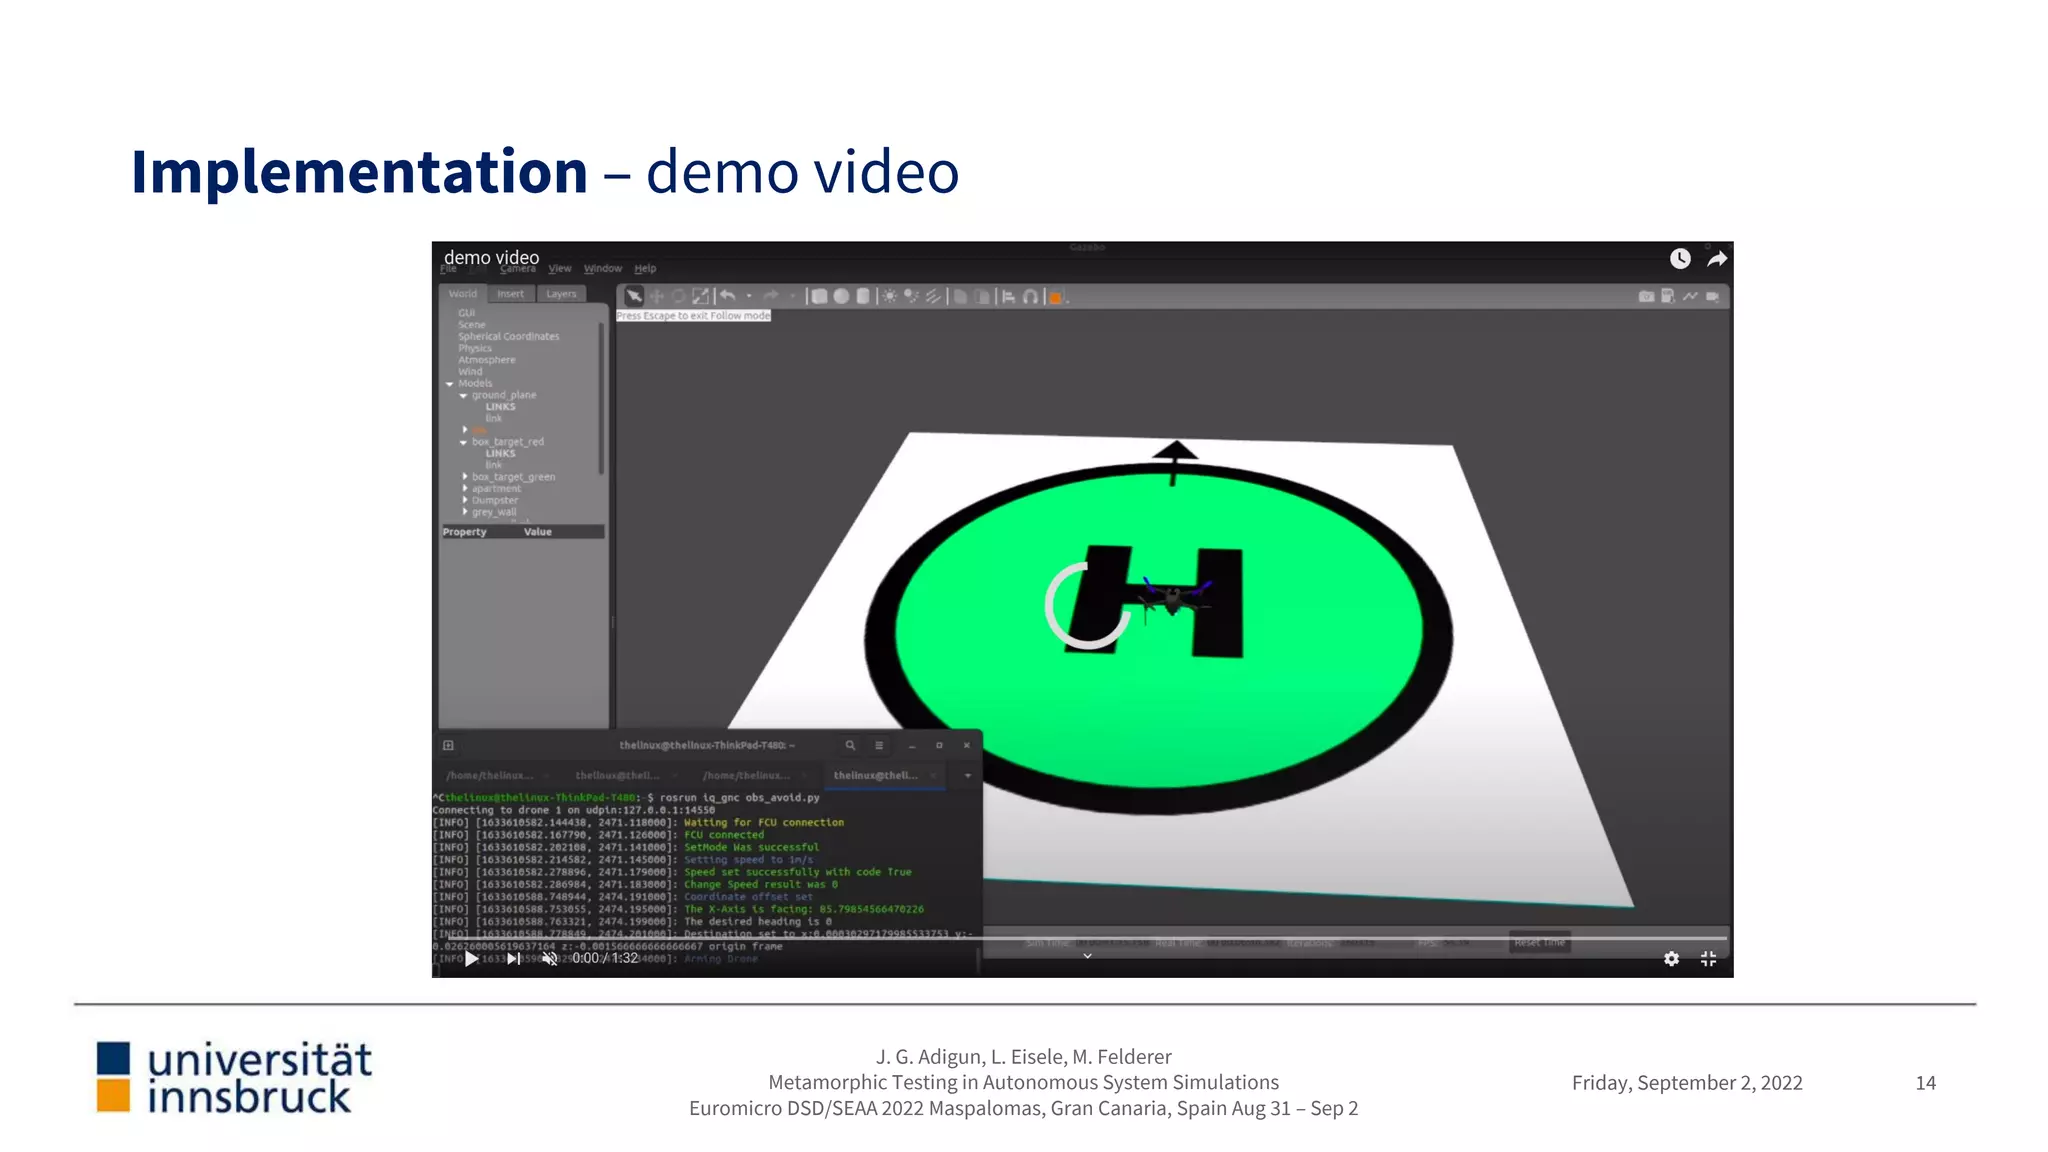
Task: Add a point light via sun icon
Action: point(889,296)
